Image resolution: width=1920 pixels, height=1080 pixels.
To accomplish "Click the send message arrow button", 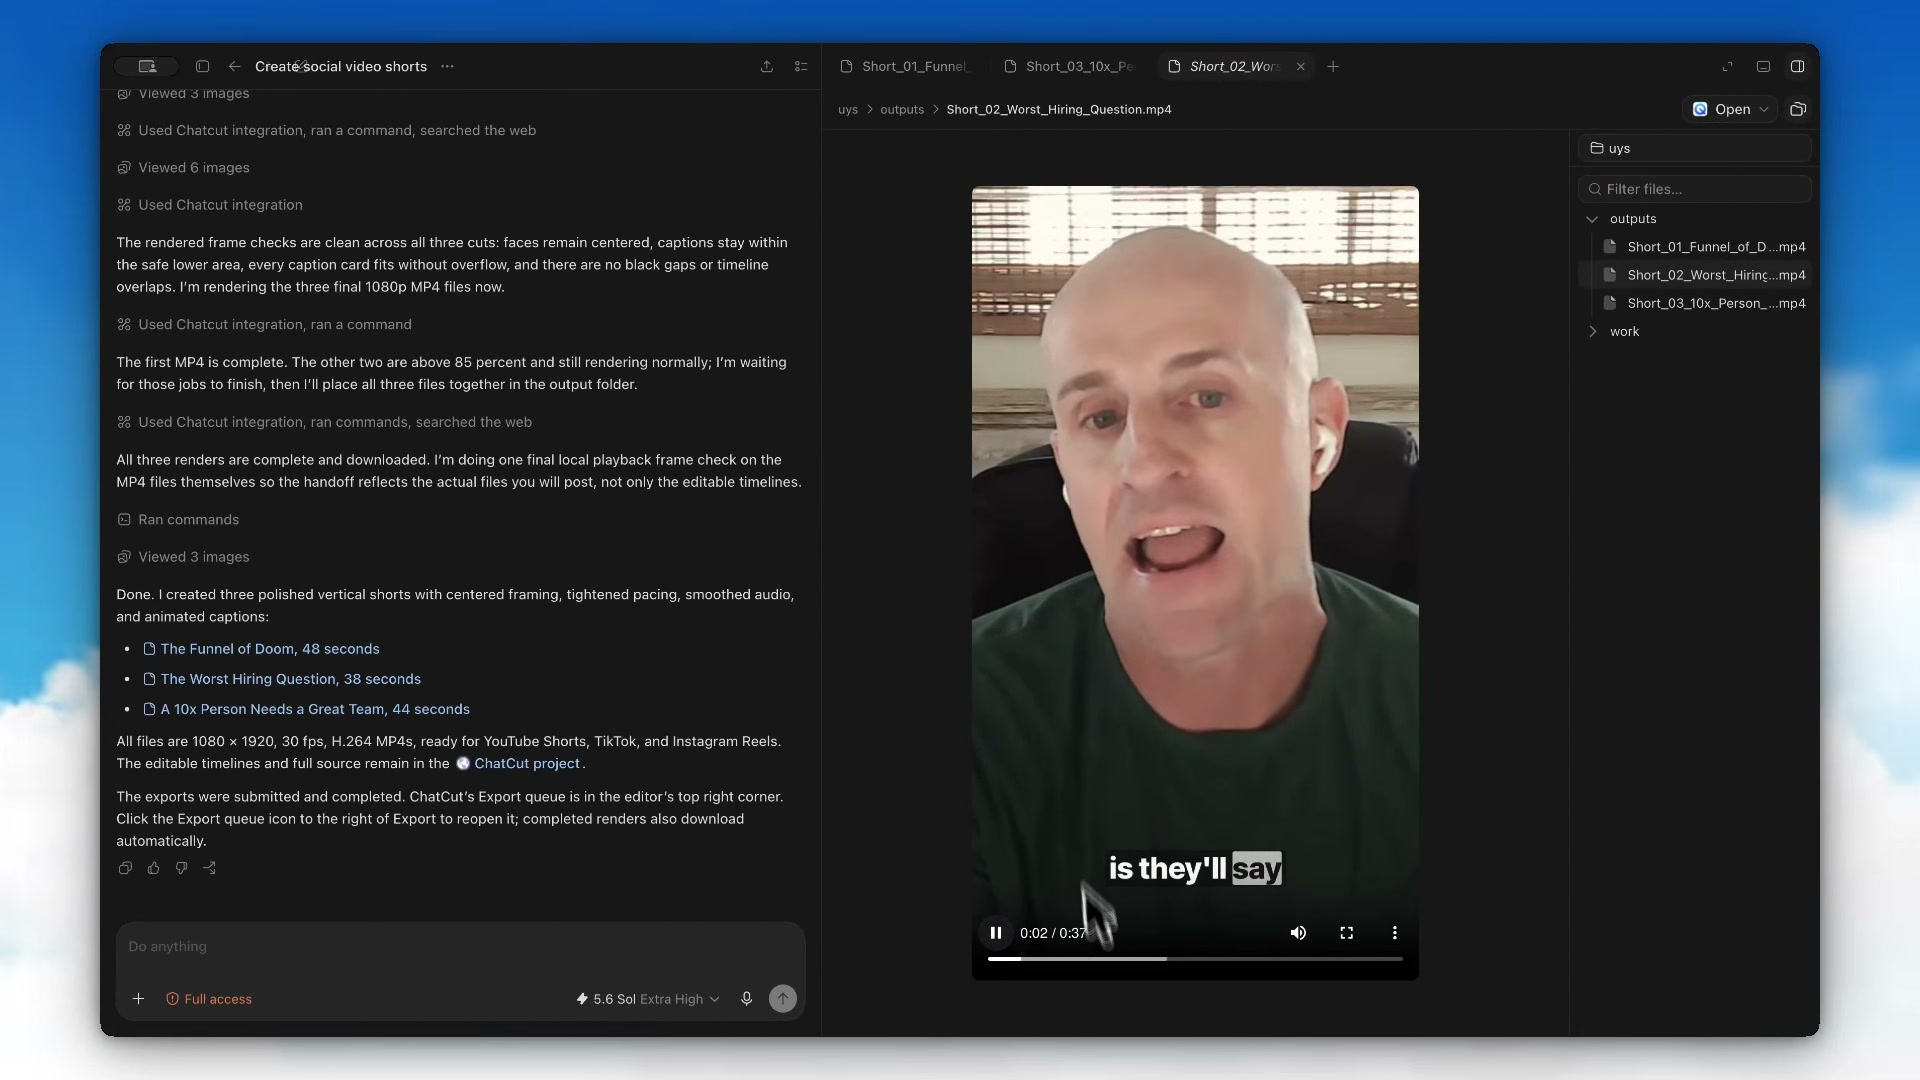I will [x=783, y=998].
